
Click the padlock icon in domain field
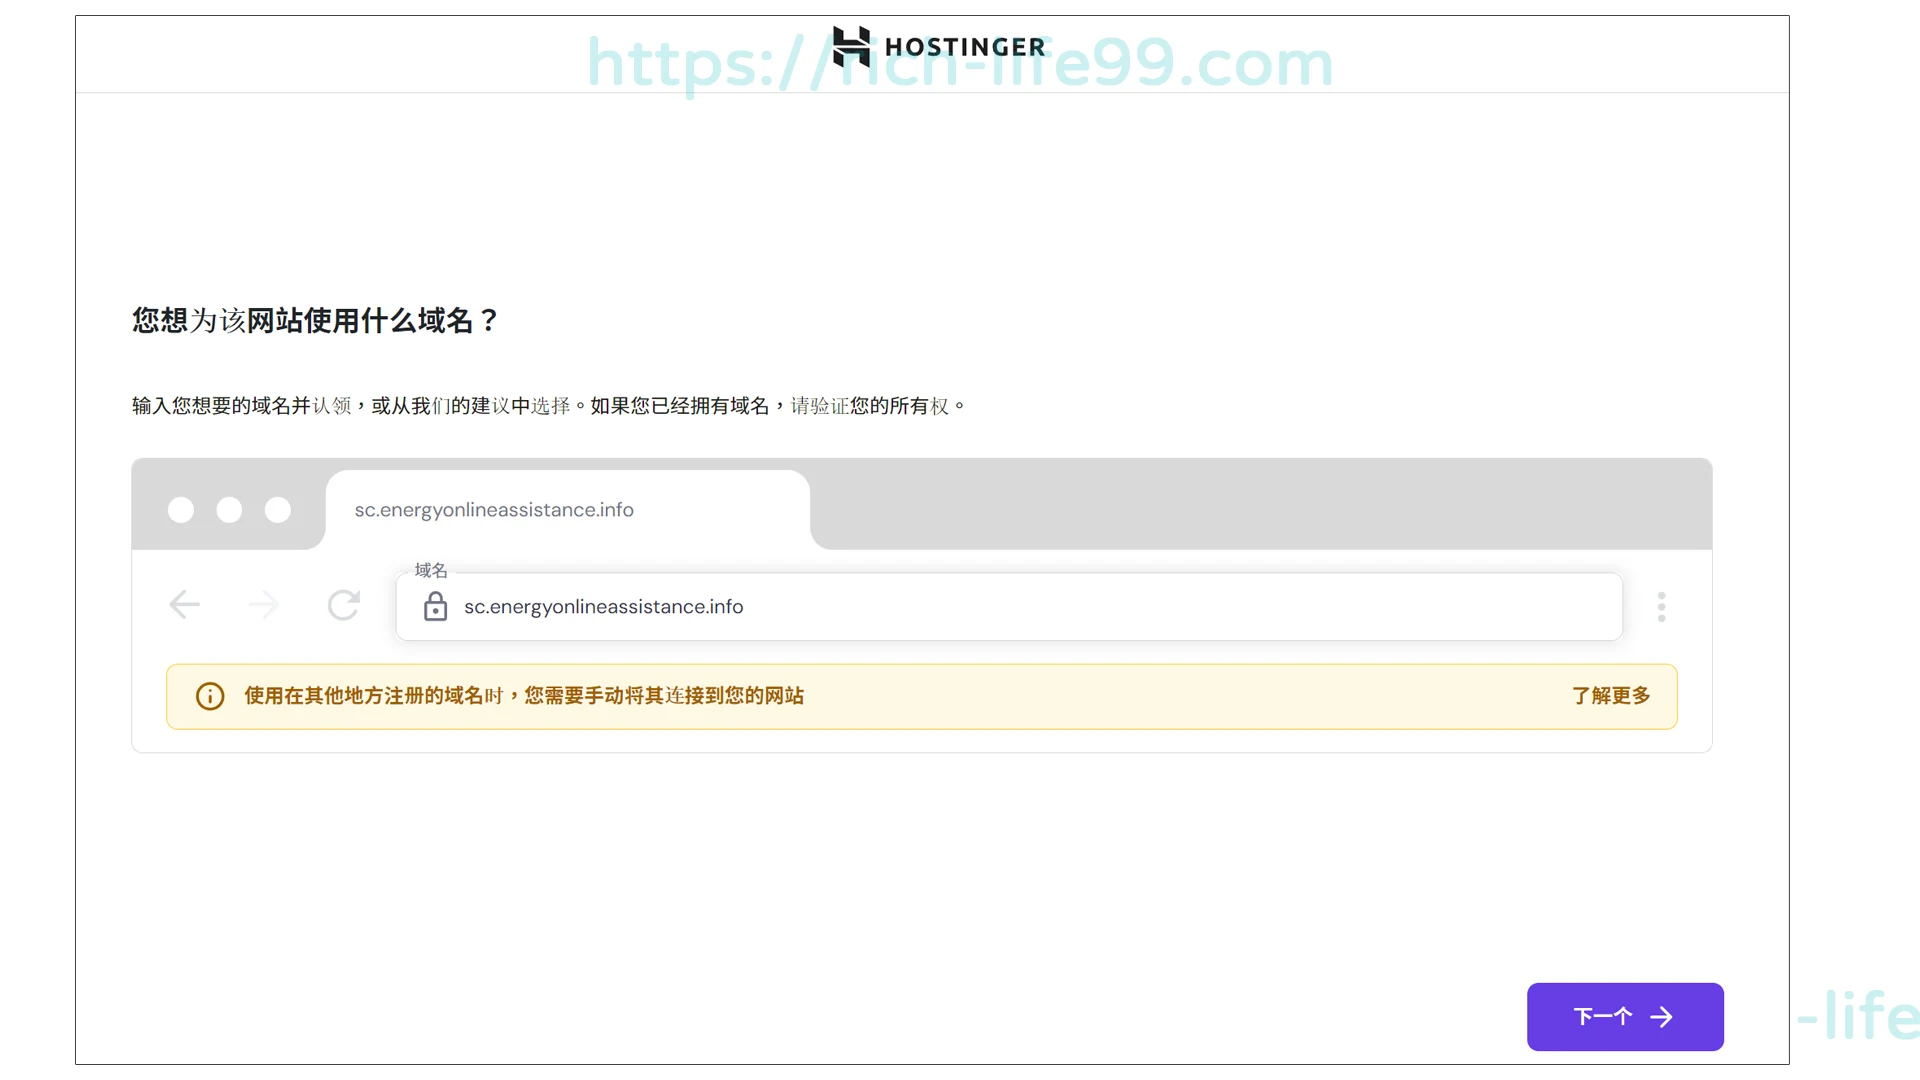(435, 606)
